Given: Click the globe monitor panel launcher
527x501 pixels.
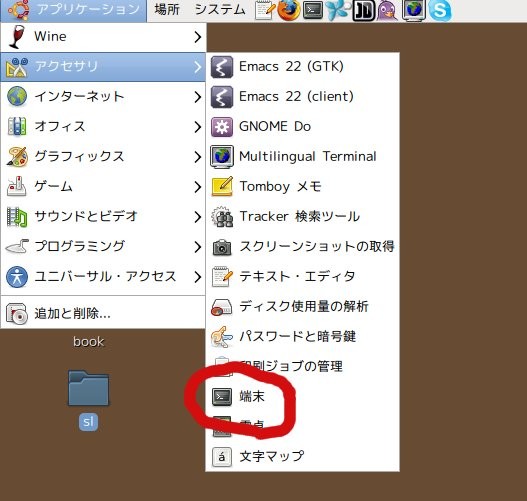Looking at the screenshot, I should tap(413, 10).
